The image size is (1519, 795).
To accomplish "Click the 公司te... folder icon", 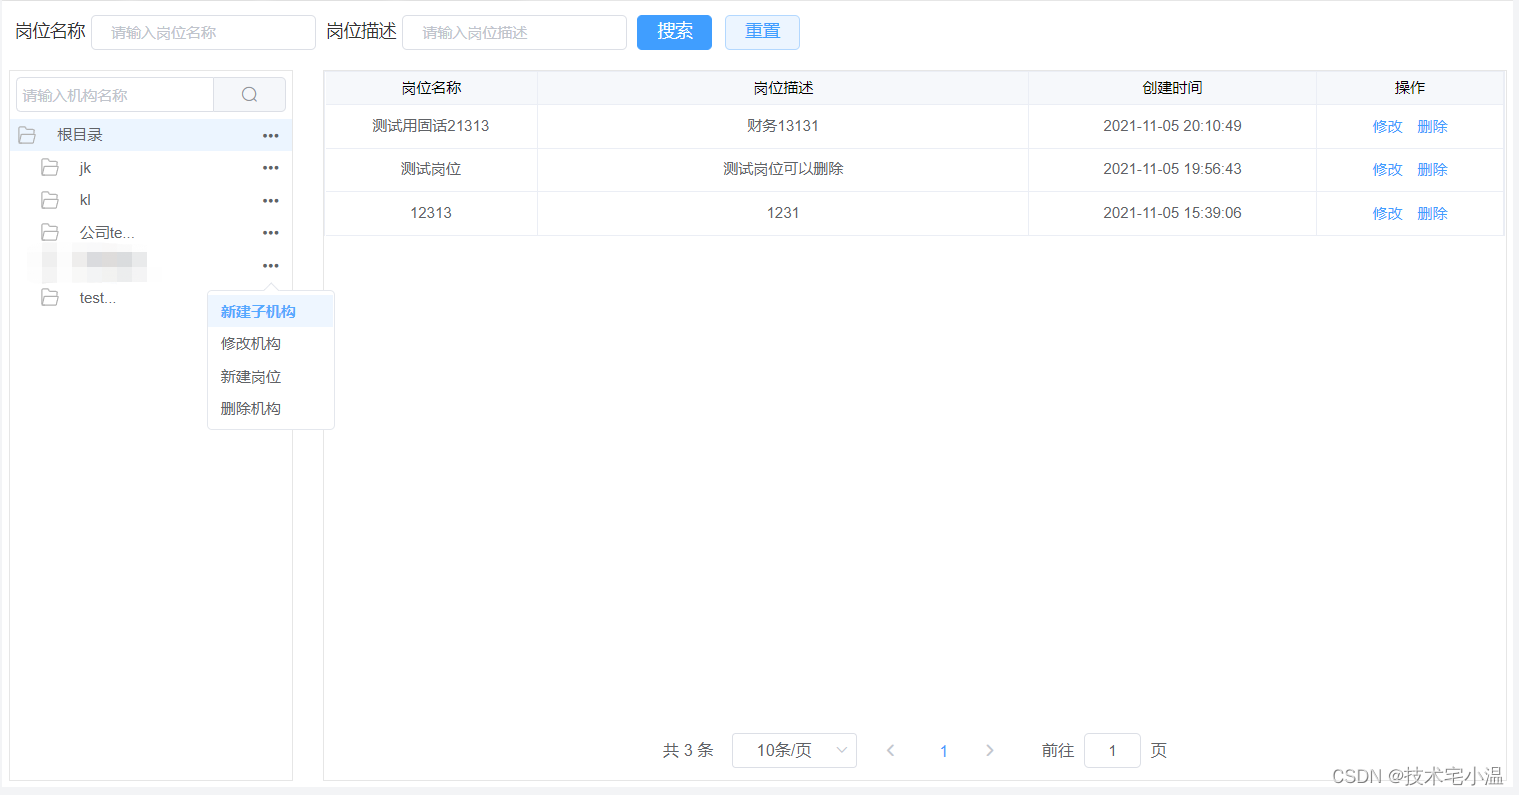I will (x=49, y=233).
